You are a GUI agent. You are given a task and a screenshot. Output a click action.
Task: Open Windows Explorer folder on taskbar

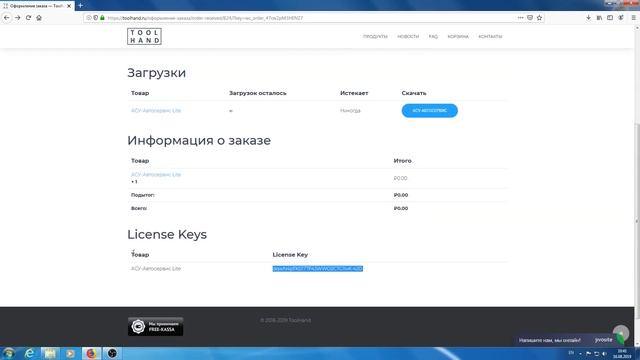pos(50,353)
